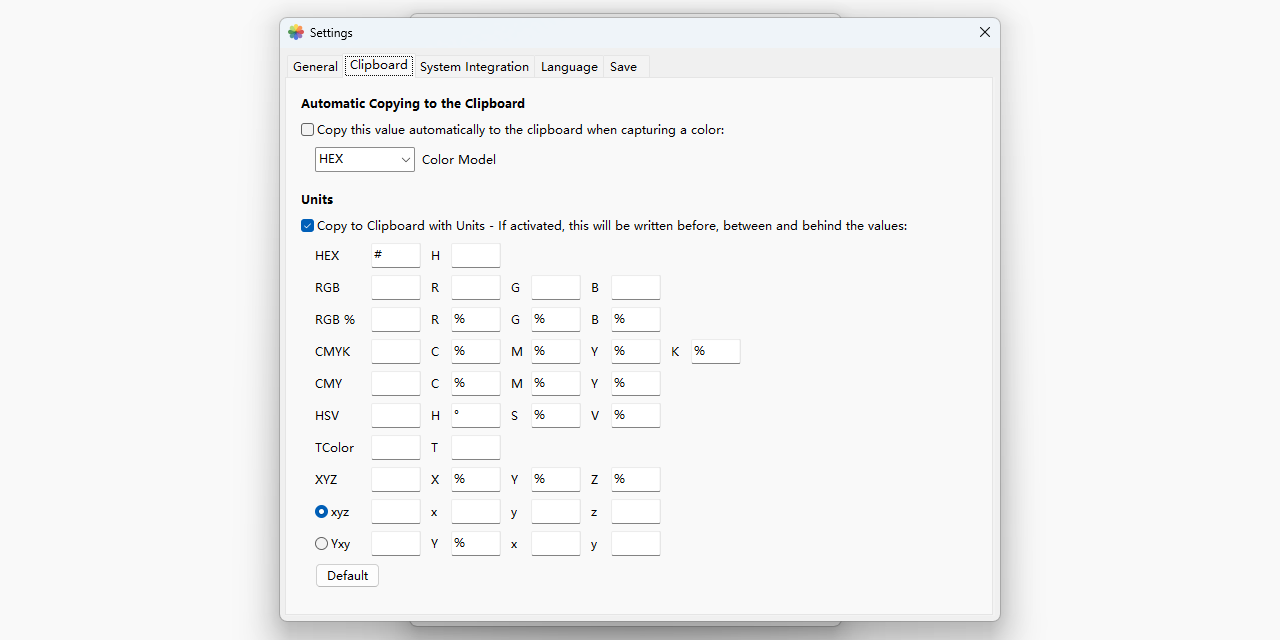Reset units with the Default button
The height and width of the screenshot is (640, 1280).
pyautogui.click(x=347, y=576)
